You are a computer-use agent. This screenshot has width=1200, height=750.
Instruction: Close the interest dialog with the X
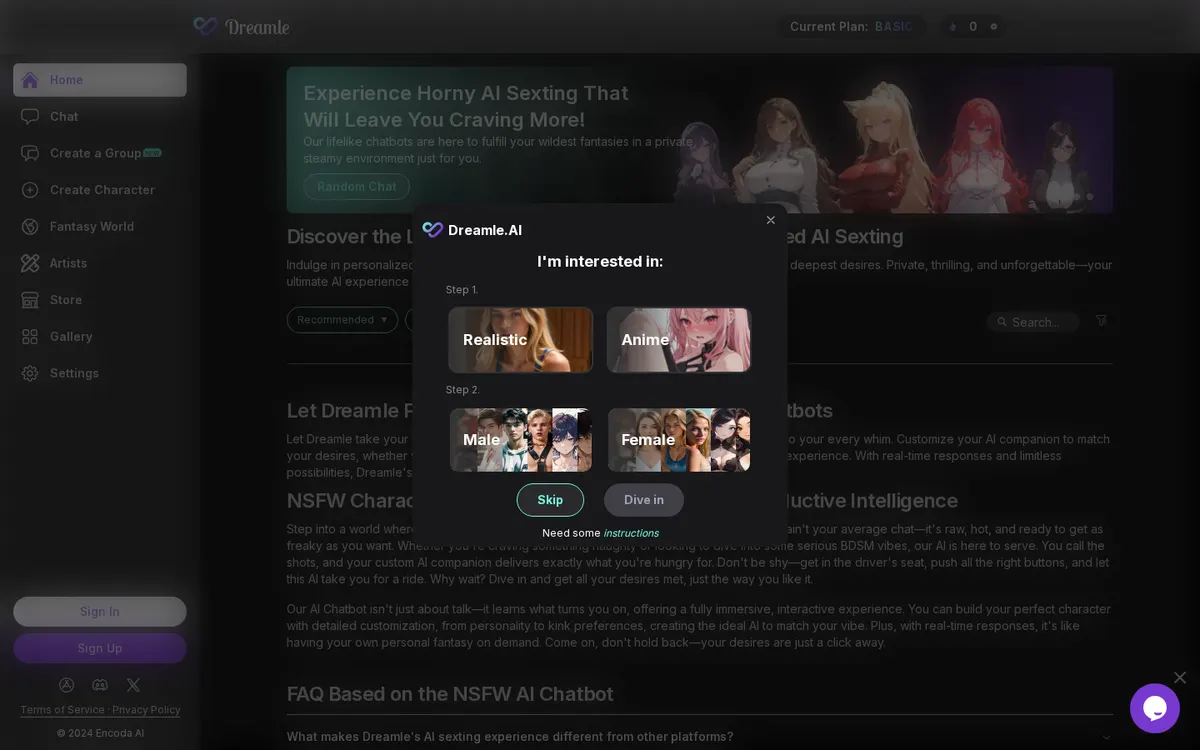[770, 220]
